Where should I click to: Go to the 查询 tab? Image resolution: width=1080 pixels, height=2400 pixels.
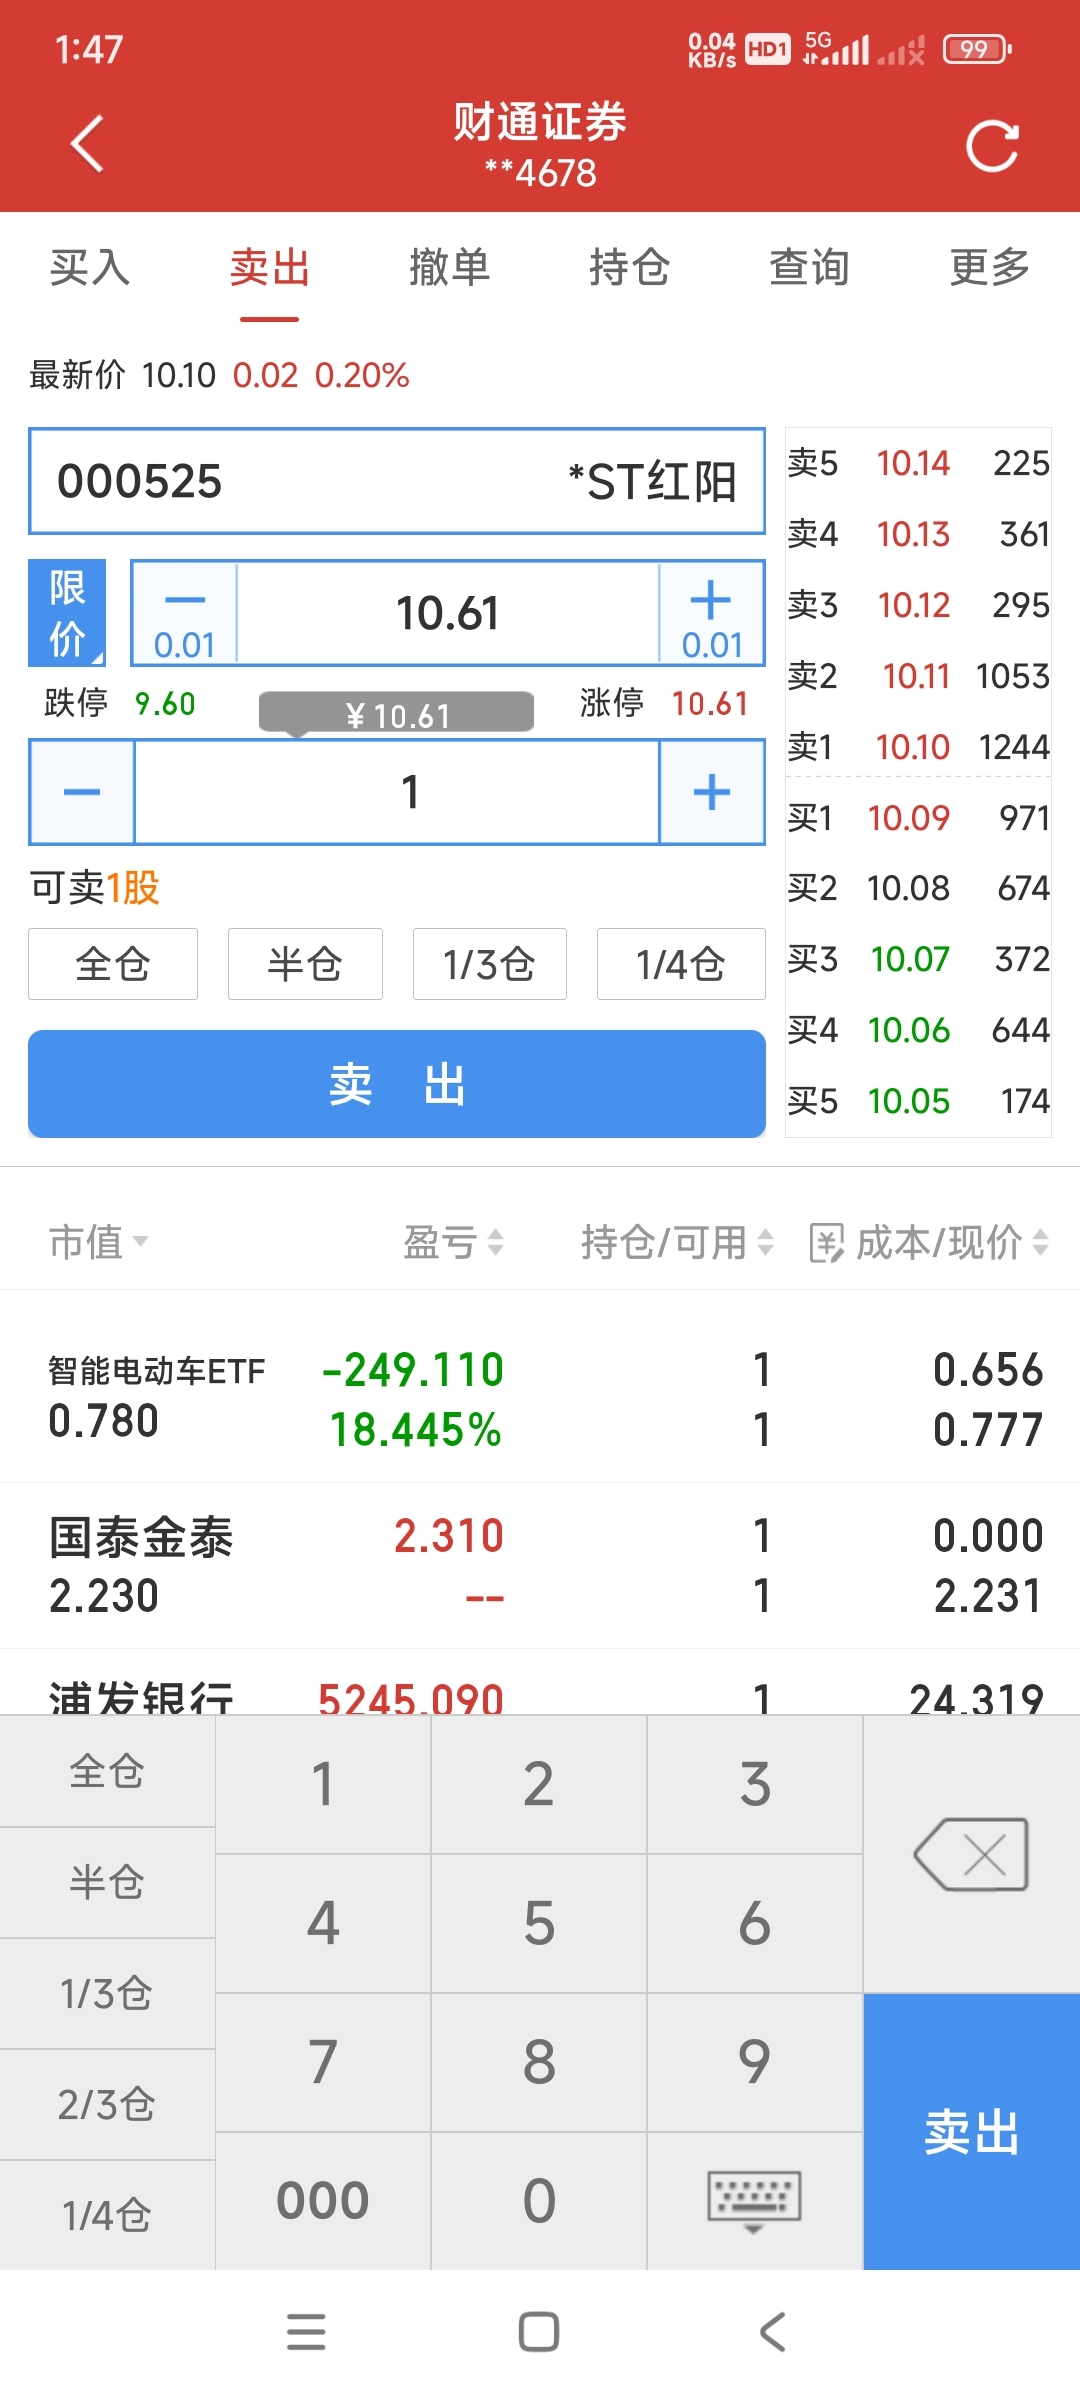coord(809,267)
